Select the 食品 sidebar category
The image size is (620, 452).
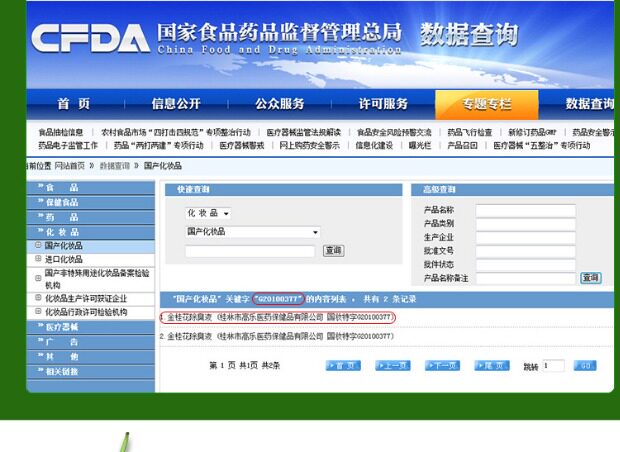coord(91,187)
